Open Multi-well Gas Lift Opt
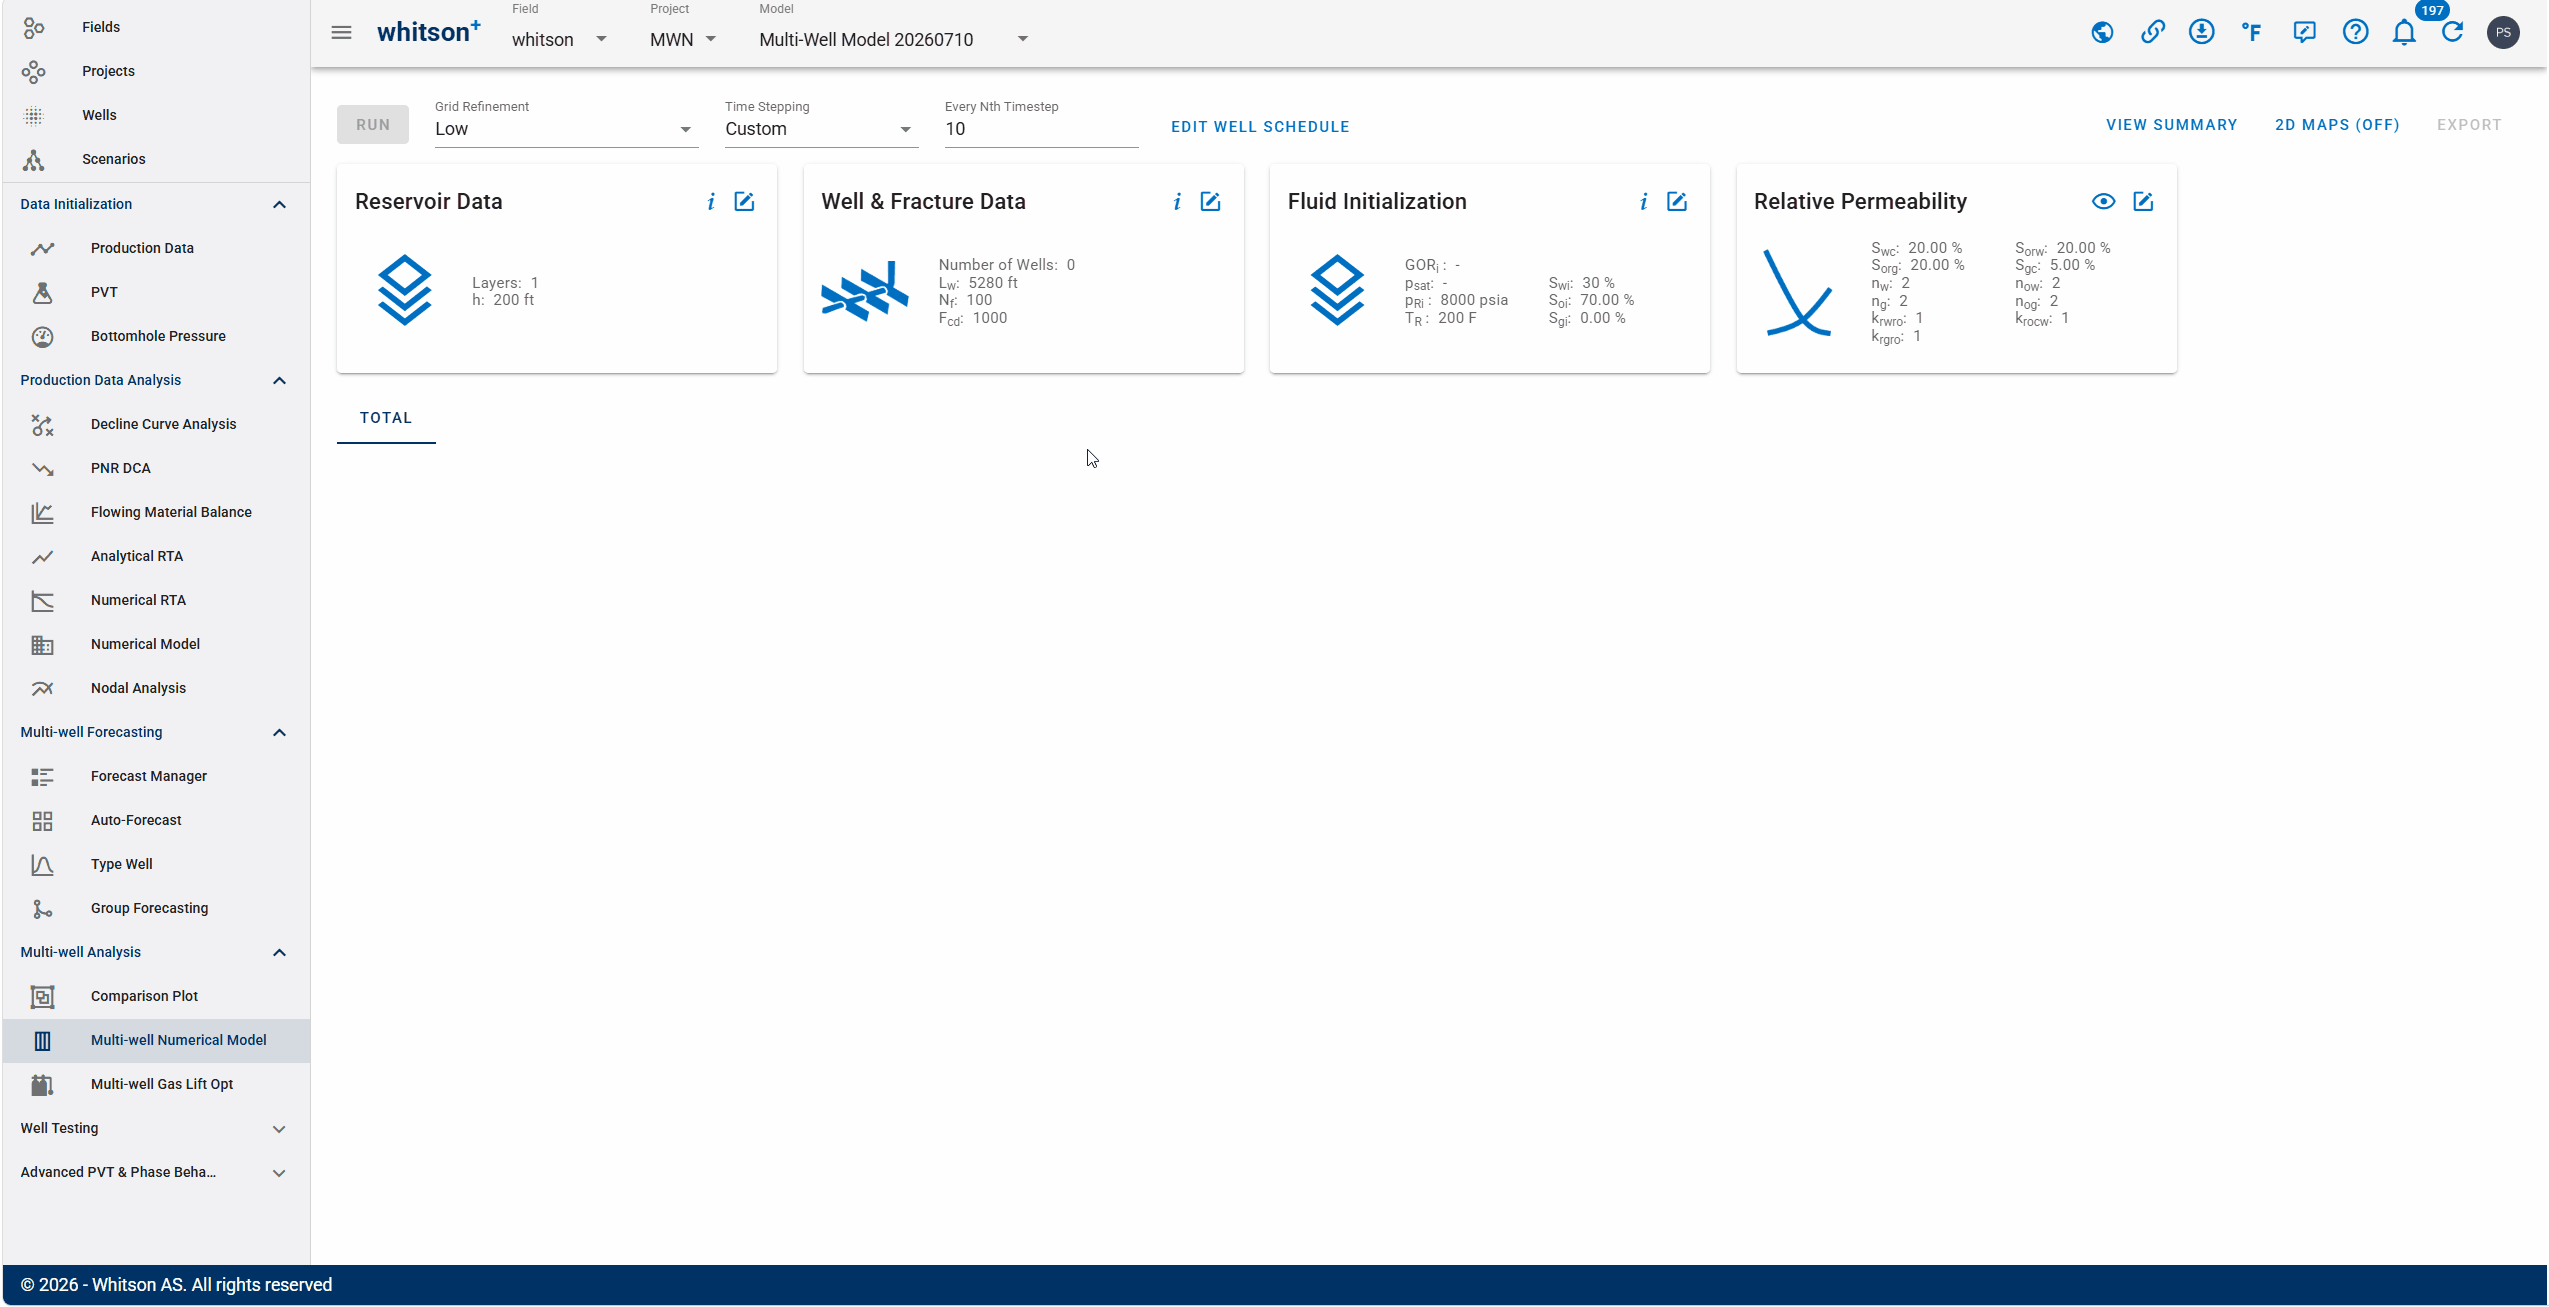 (x=155, y=1084)
